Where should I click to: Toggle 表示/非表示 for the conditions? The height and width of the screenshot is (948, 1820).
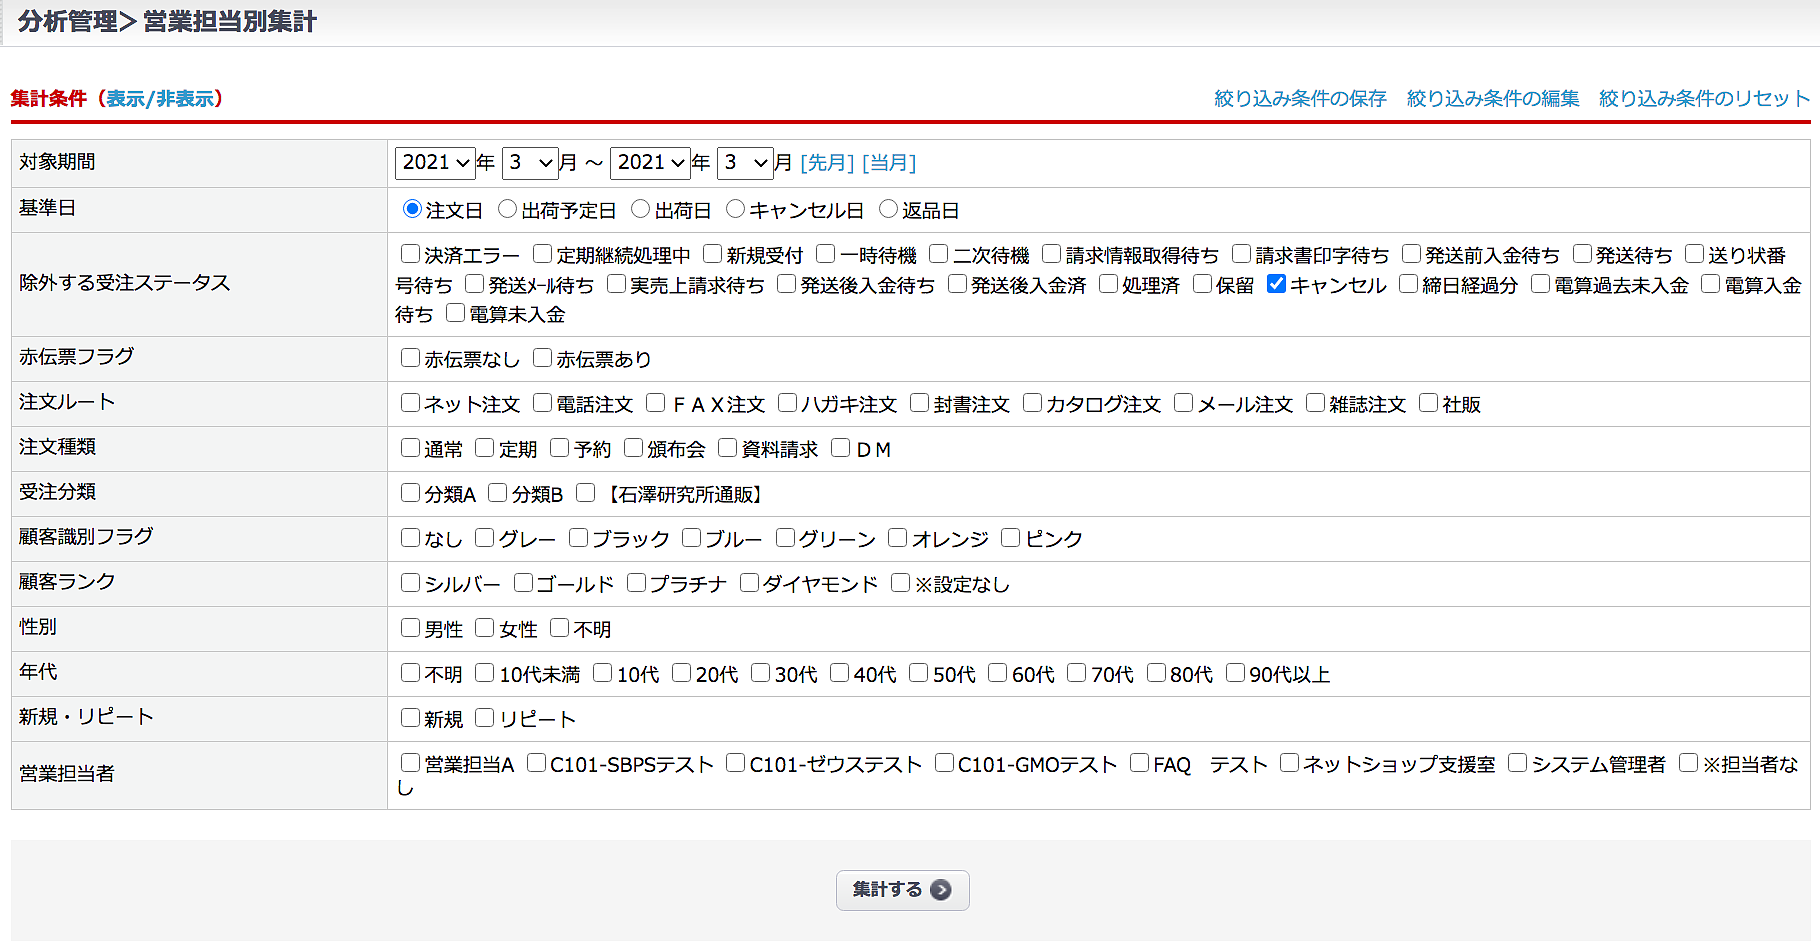[160, 99]
